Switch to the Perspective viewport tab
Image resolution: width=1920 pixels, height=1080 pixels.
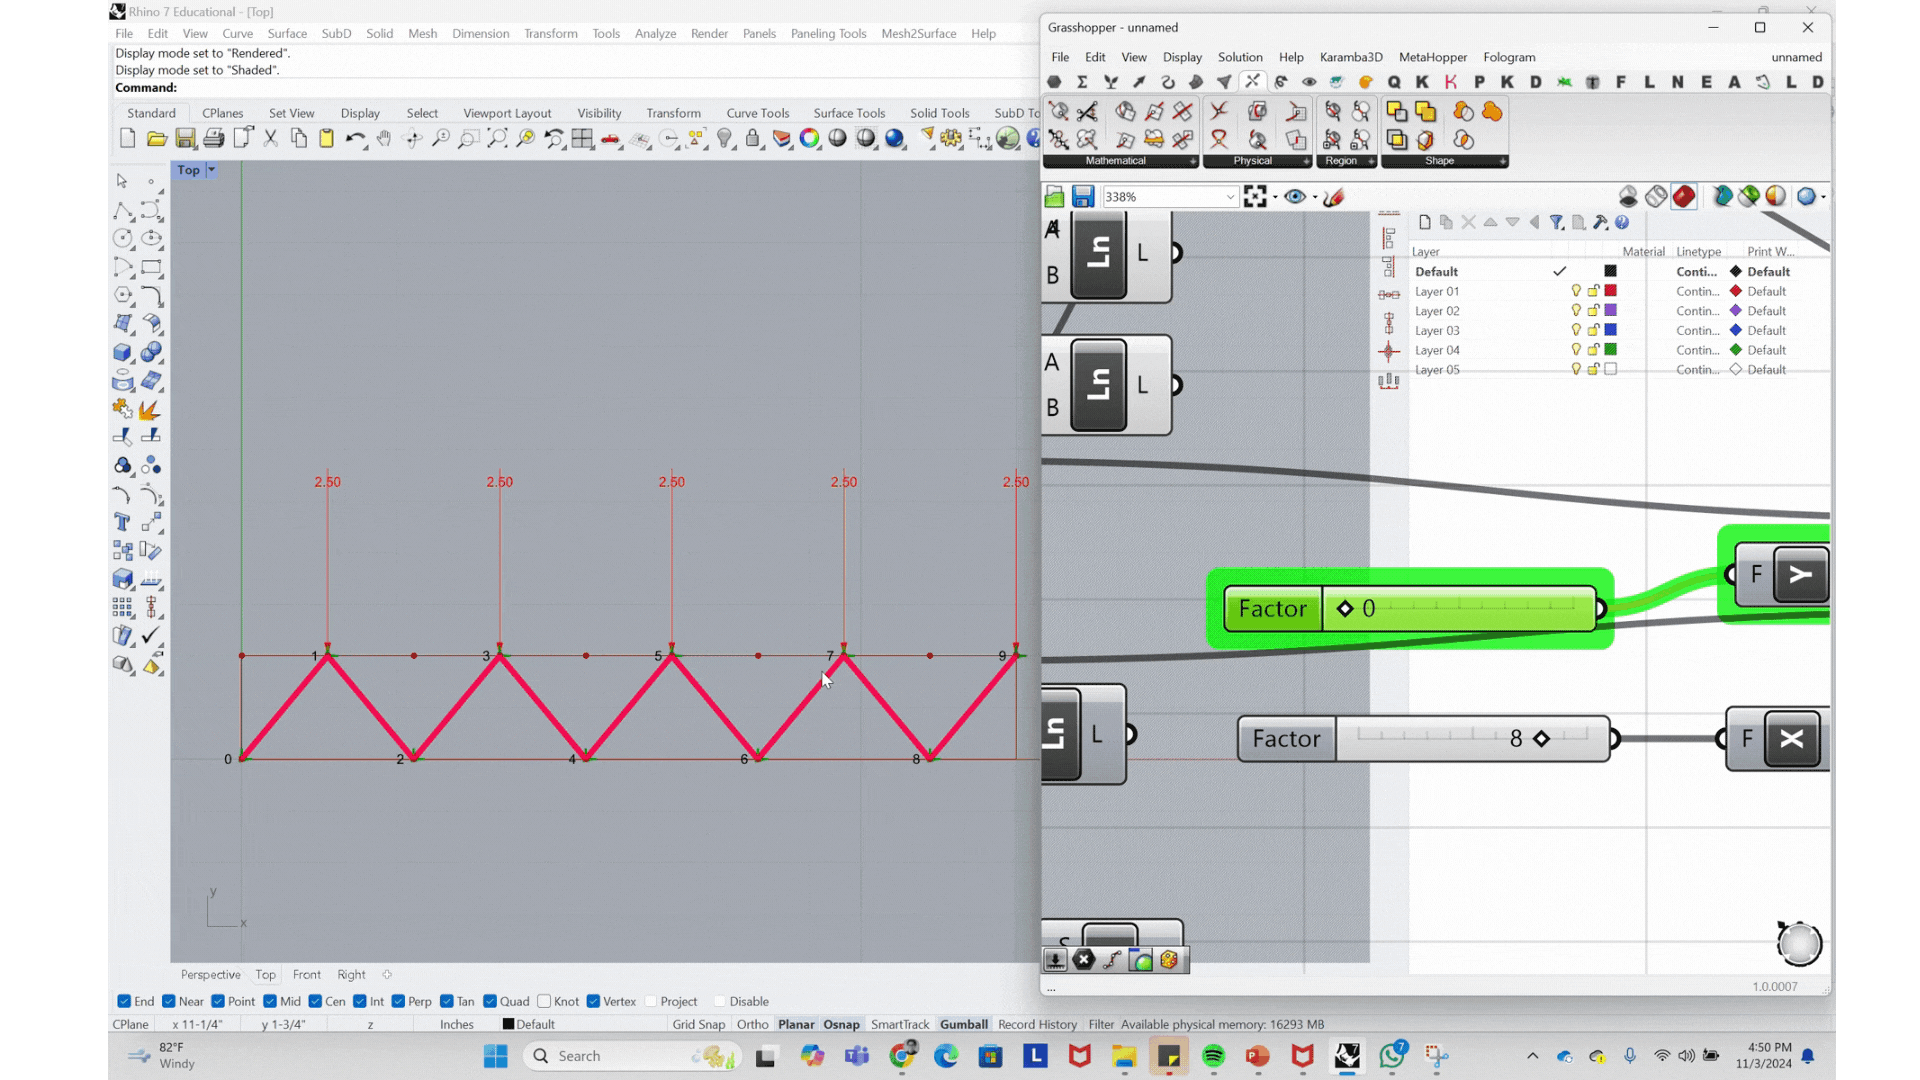click(210, 974)
